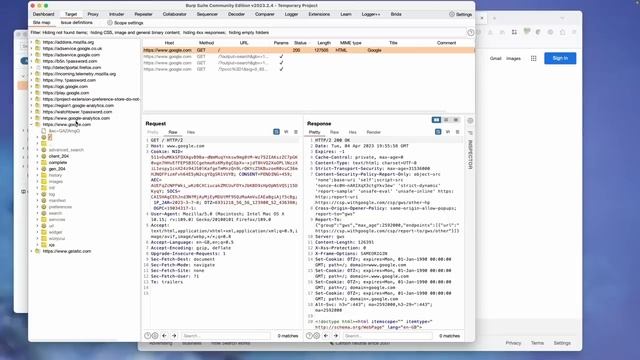Open Scope settings
This screenshot has width=640, height=360.
(125, 23)
